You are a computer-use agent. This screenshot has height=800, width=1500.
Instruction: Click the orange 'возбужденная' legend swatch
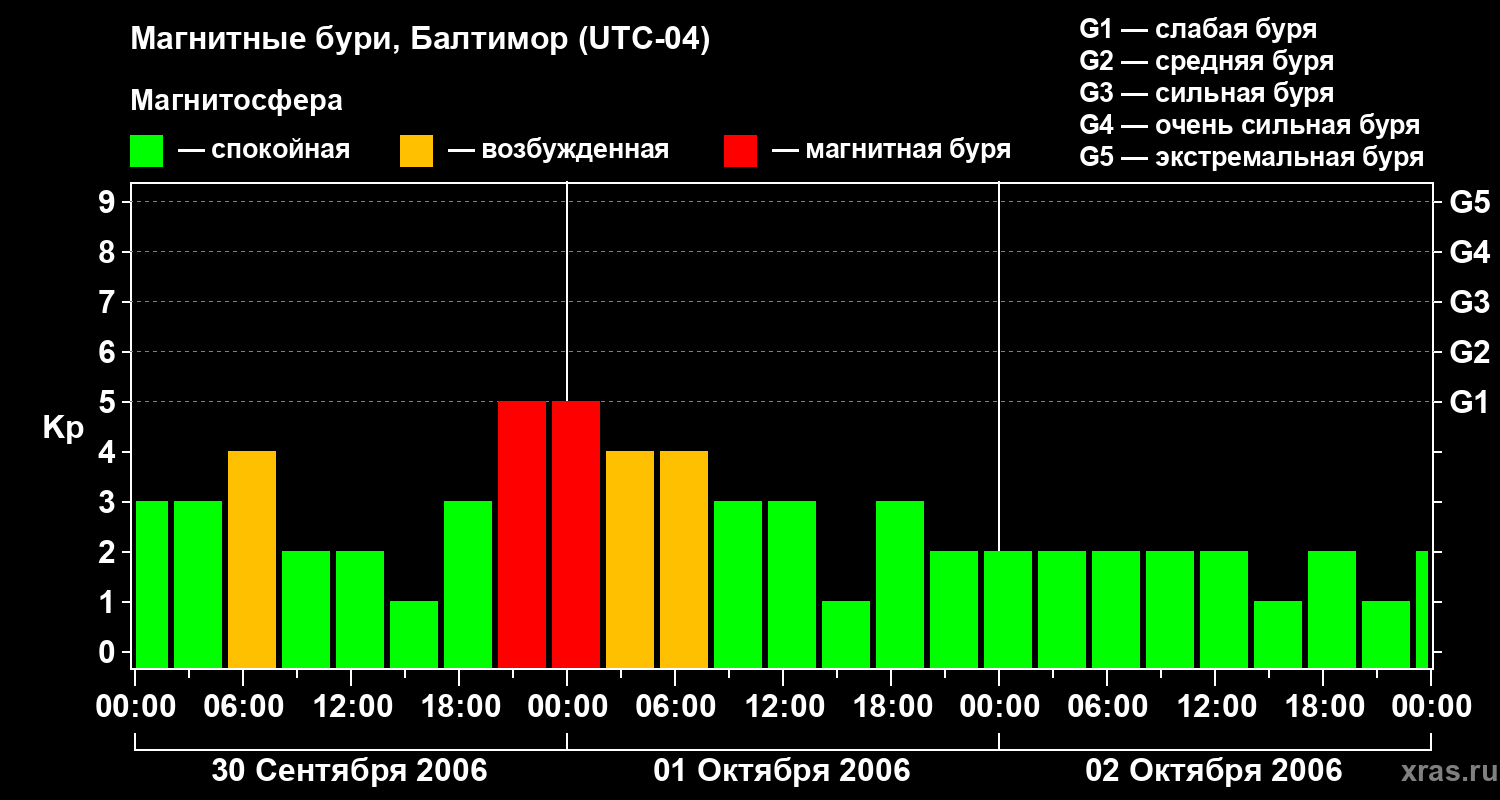click(x=416, y=151)
